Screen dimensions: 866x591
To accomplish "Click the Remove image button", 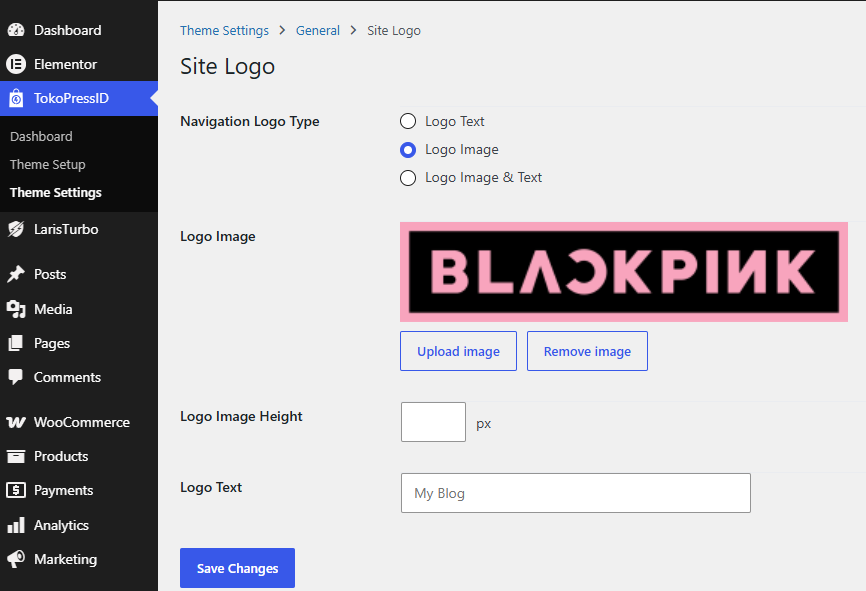I will pyautogui.click(x=587, y=351).
